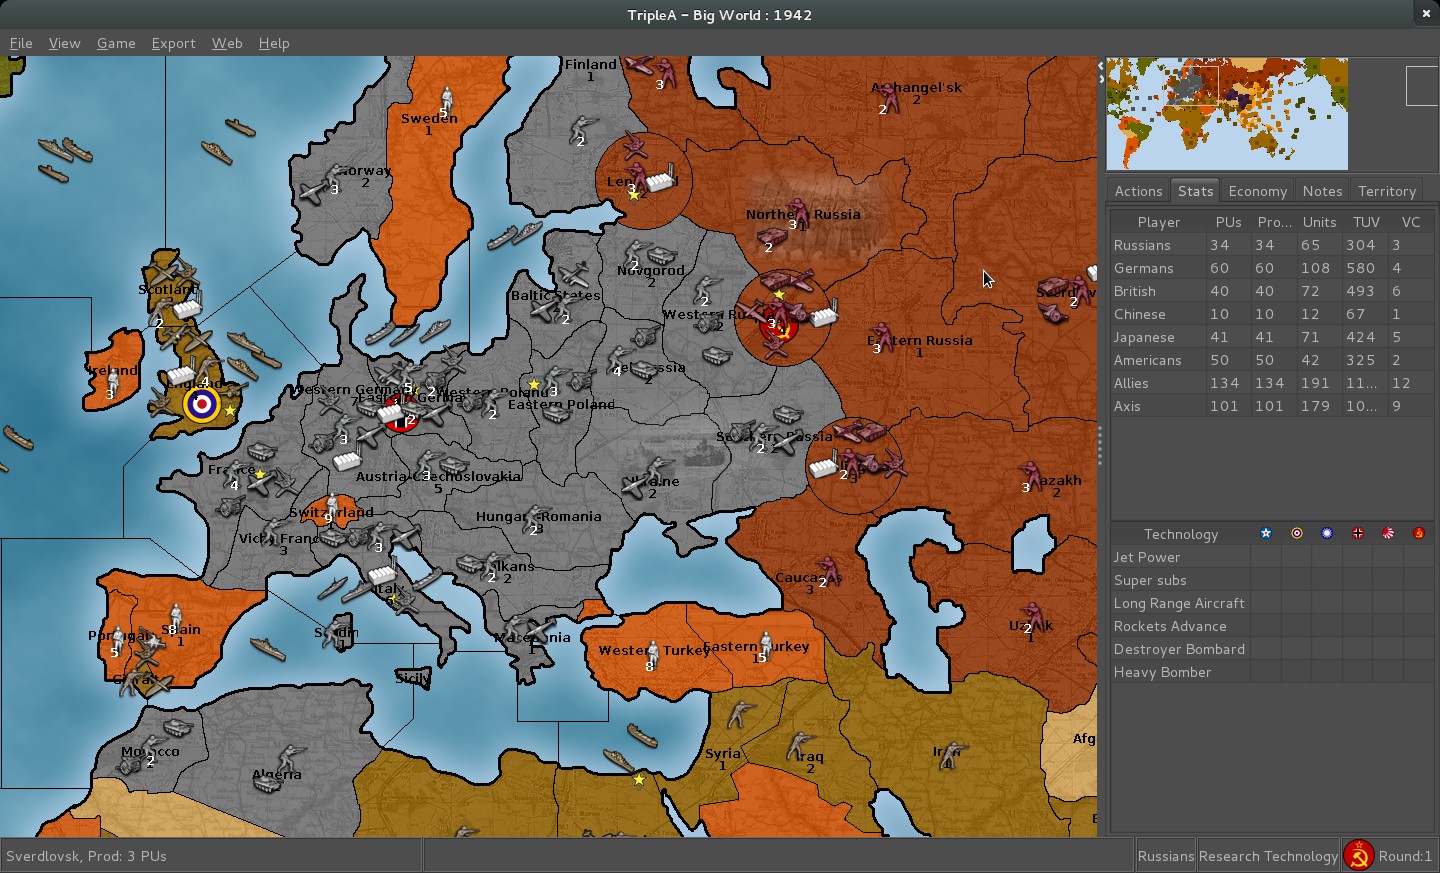Switch to the Stats tab
Screen dimensions: 1440x873
click(x=1195, y=191)
